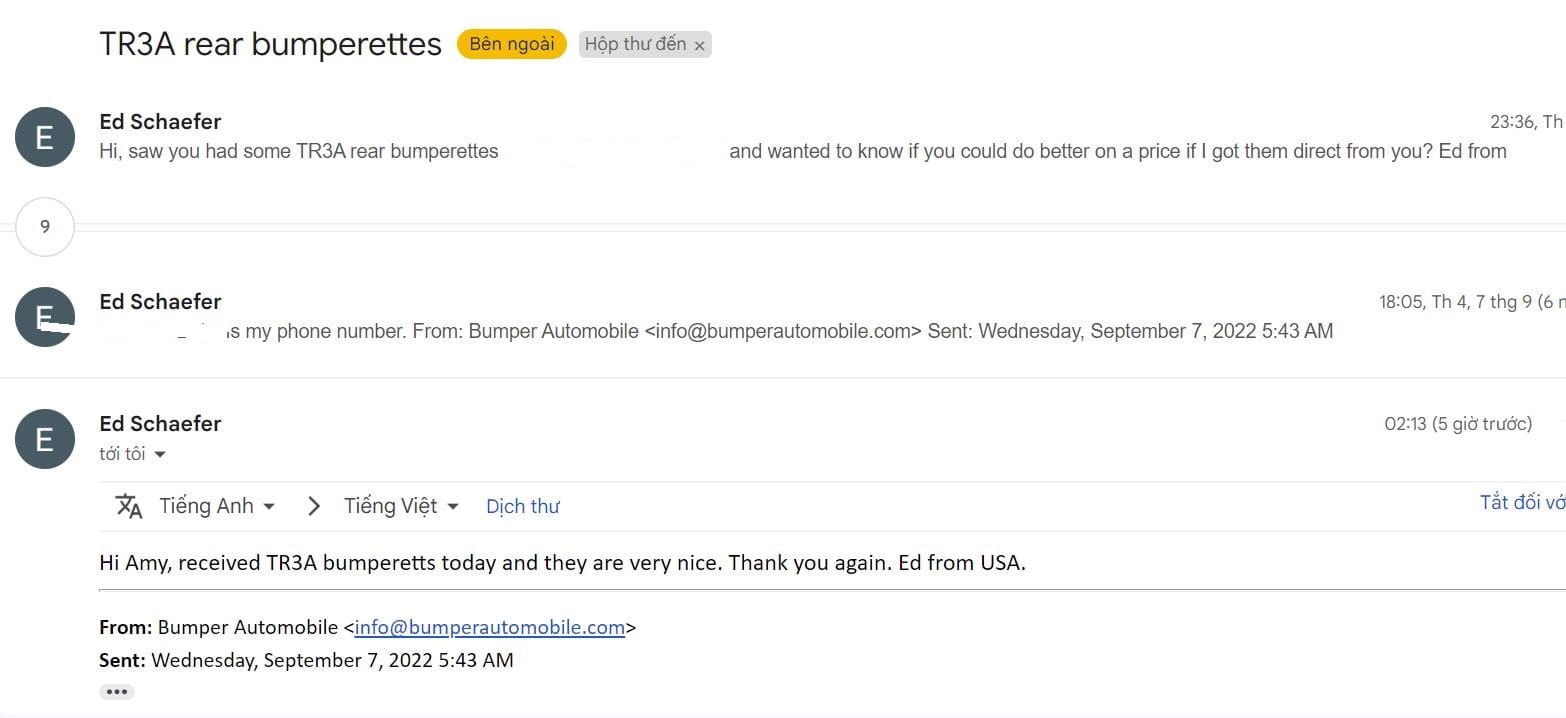The image size is (1566, 718).
Task: Click the sender name in the open message
Action: 160,424
